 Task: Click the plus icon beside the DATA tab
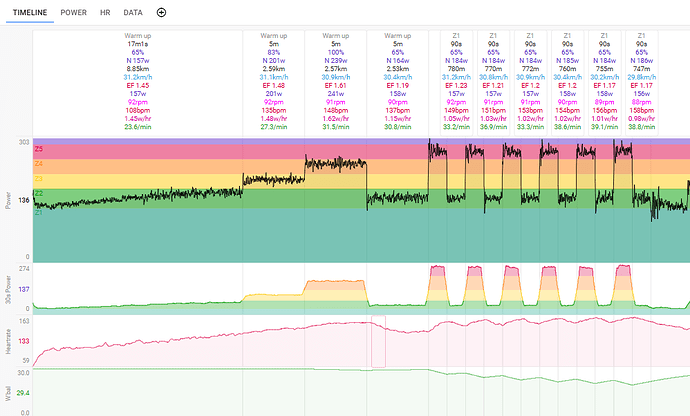pos(162,12)
